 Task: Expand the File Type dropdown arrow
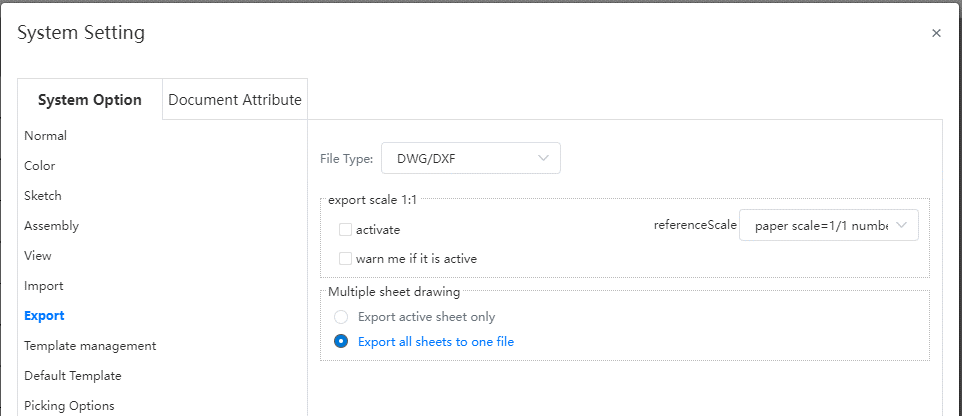(x=543, y=158)
